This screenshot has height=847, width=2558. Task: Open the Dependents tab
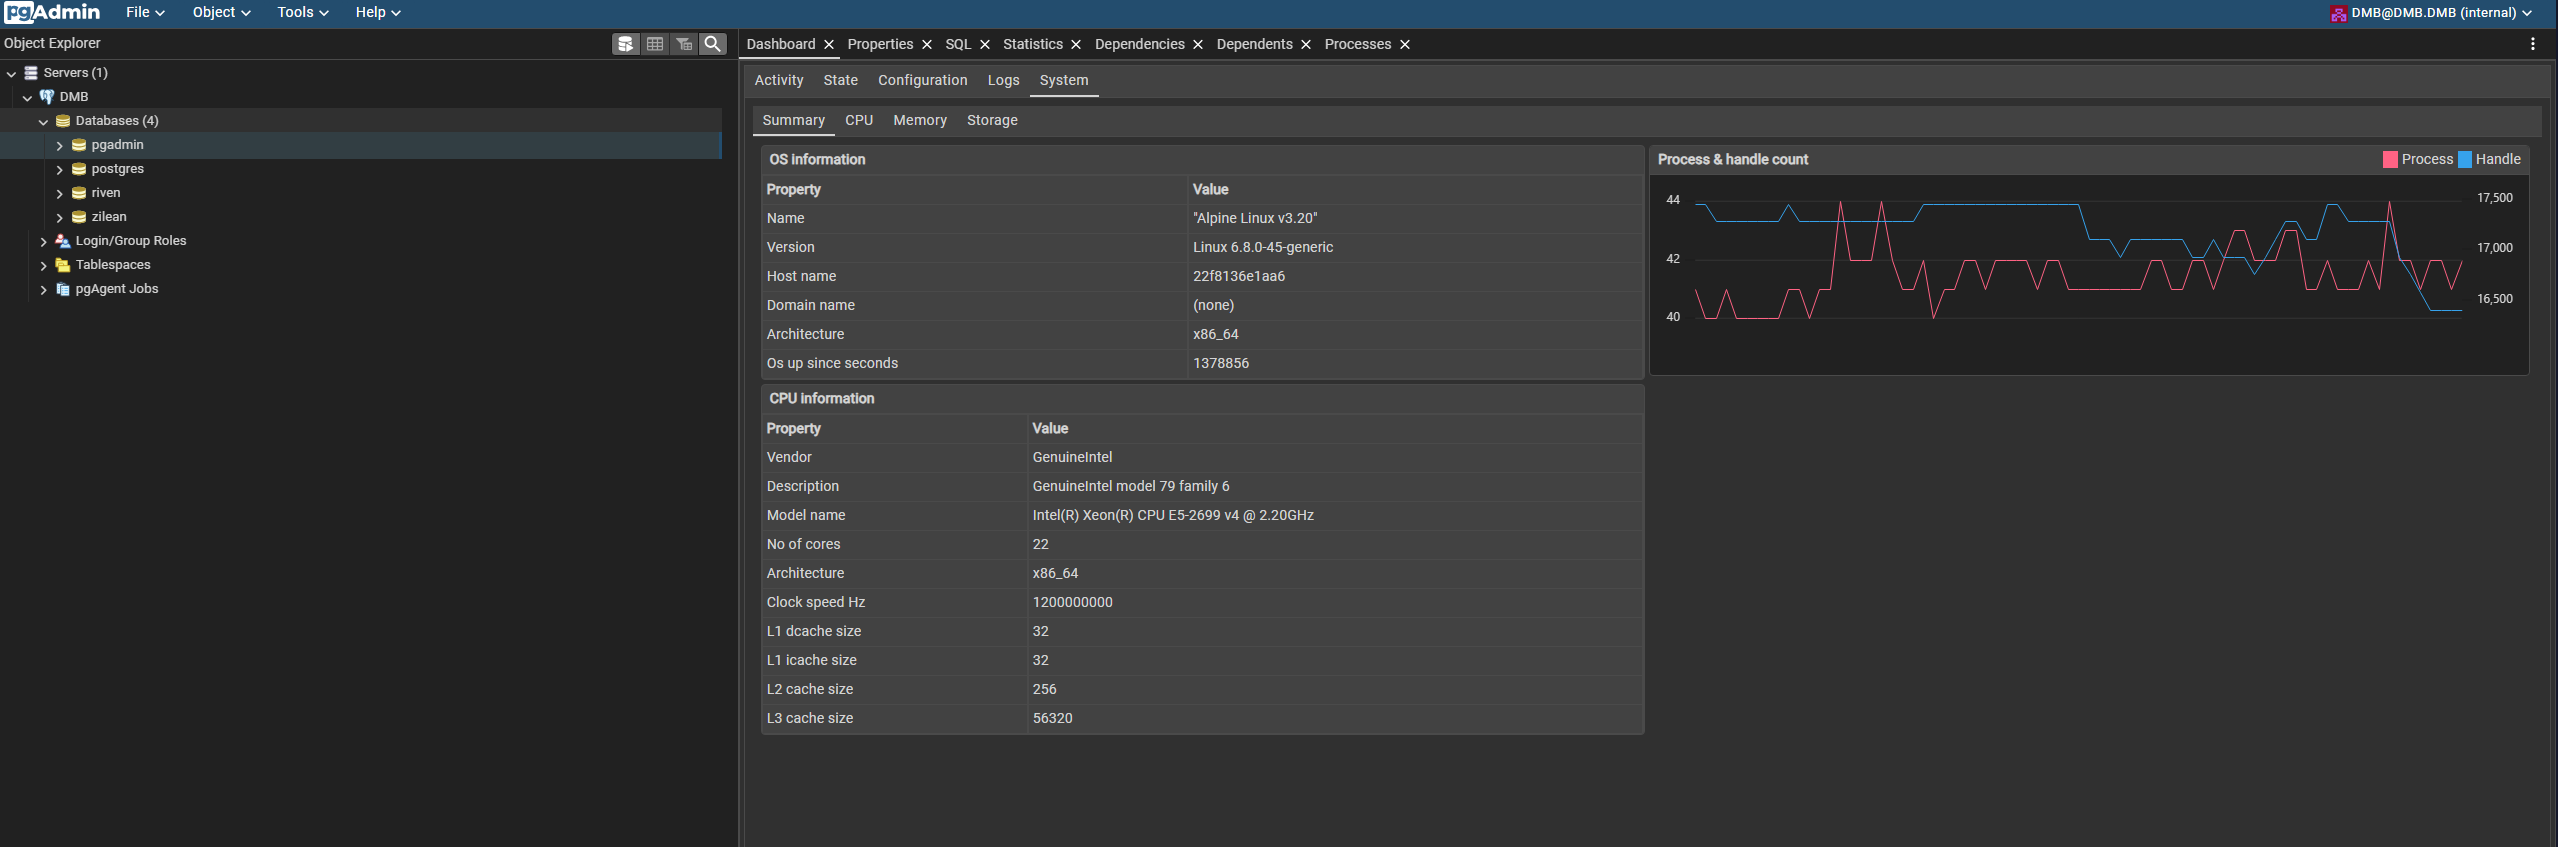(1254, 44)
